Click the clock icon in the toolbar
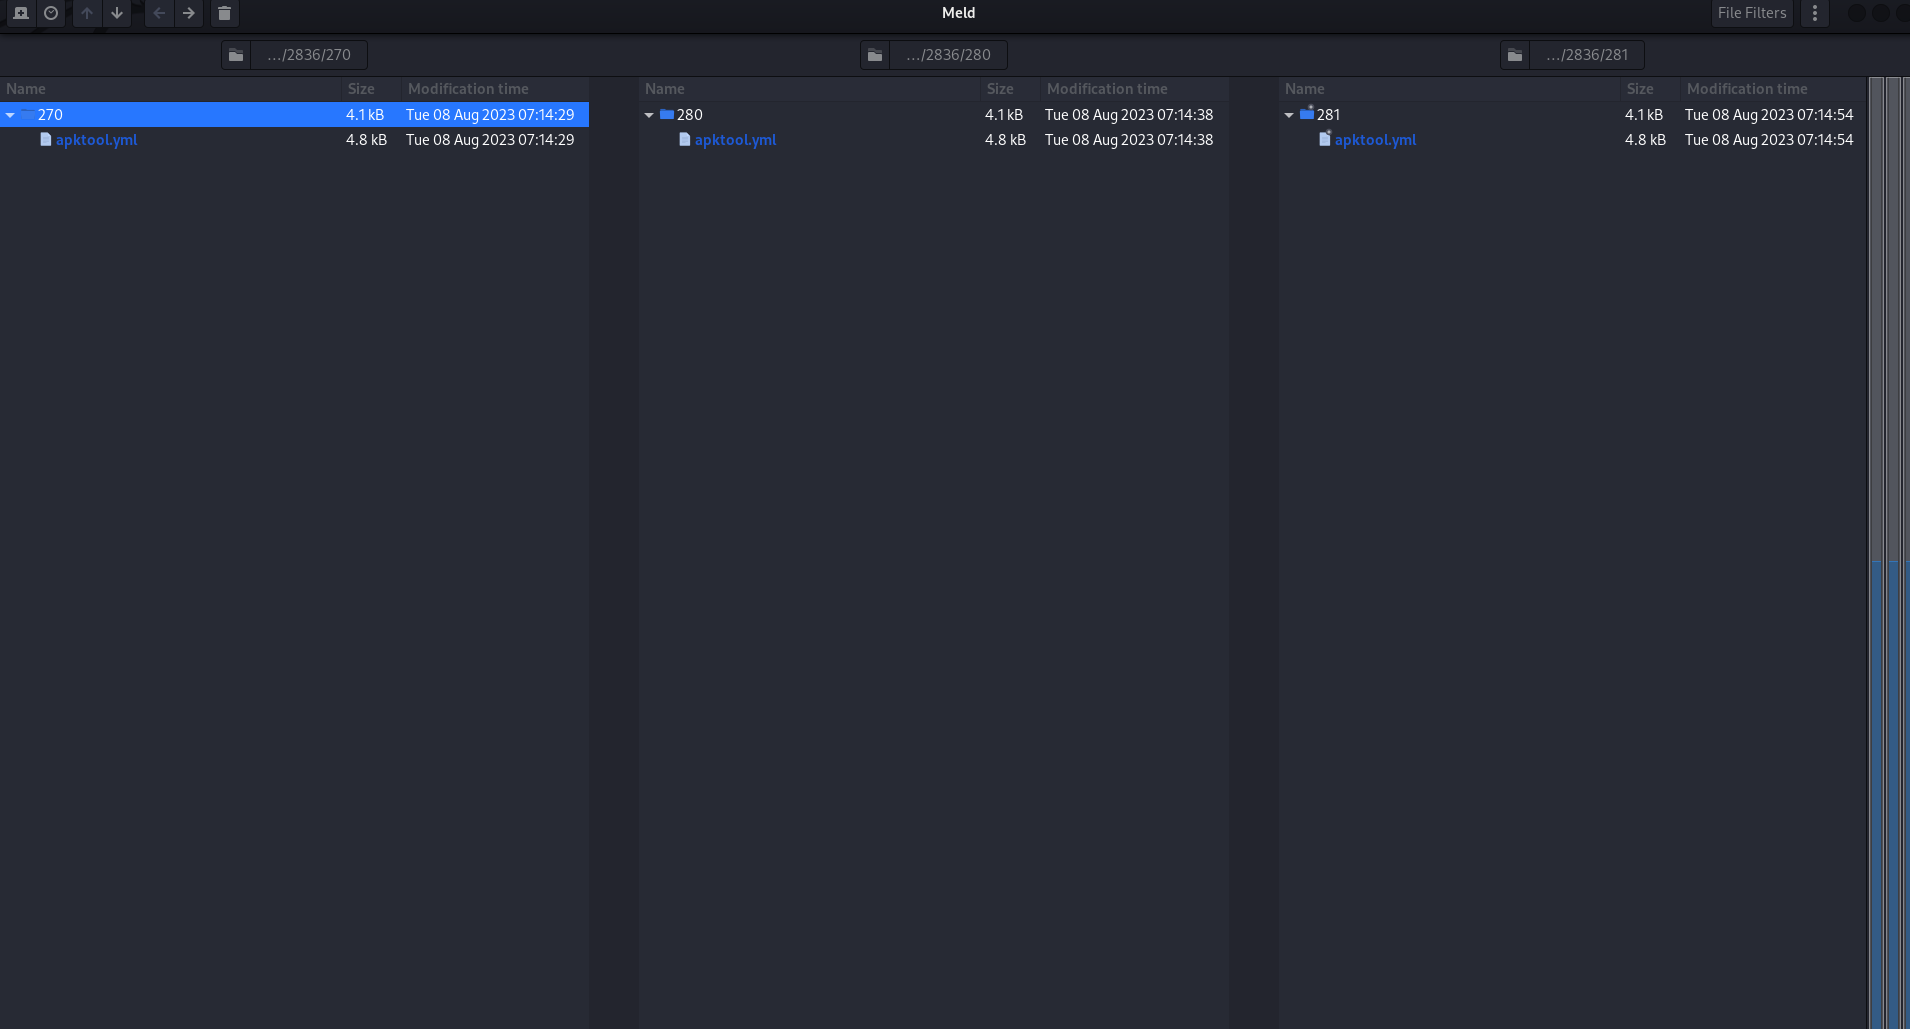The image size is (1910, 1029). 51,13
